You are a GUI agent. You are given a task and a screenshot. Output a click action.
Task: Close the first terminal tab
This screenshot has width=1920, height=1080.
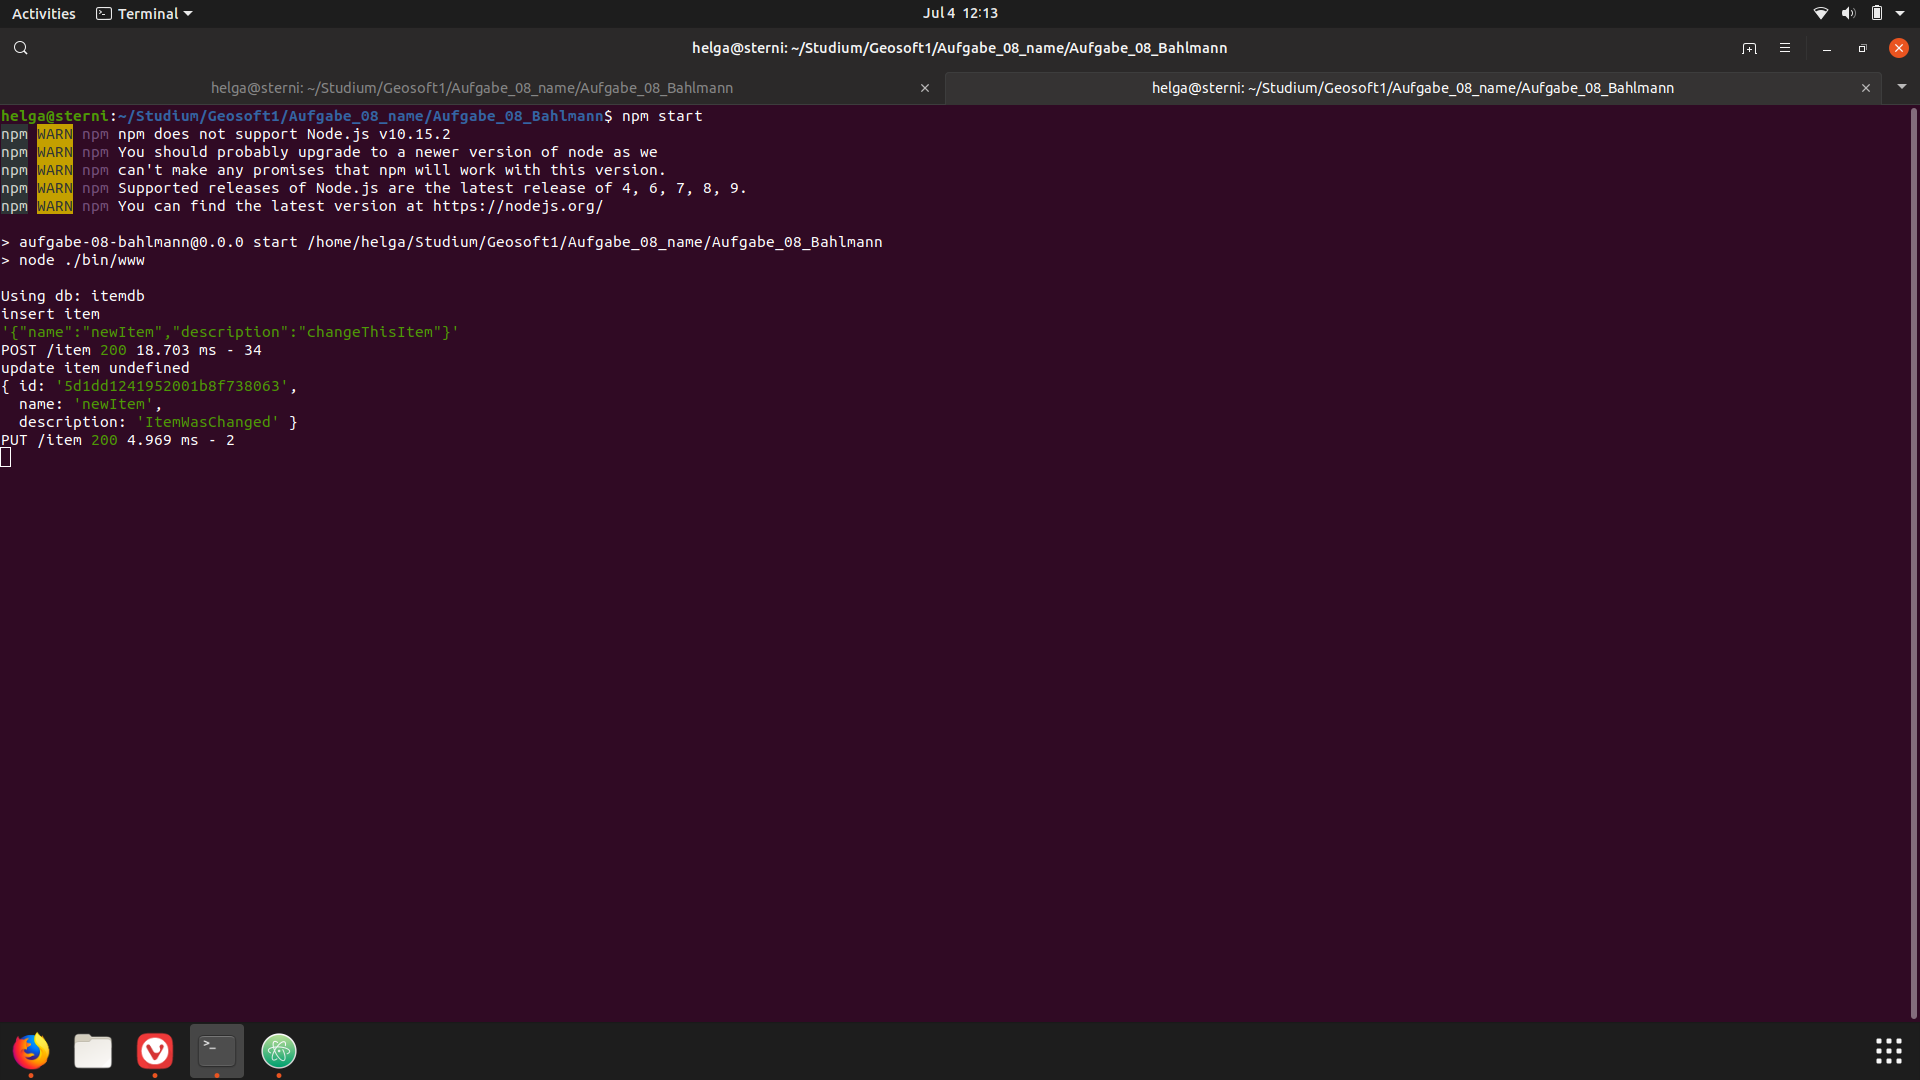pyautogui.click(x=925, y=88)
